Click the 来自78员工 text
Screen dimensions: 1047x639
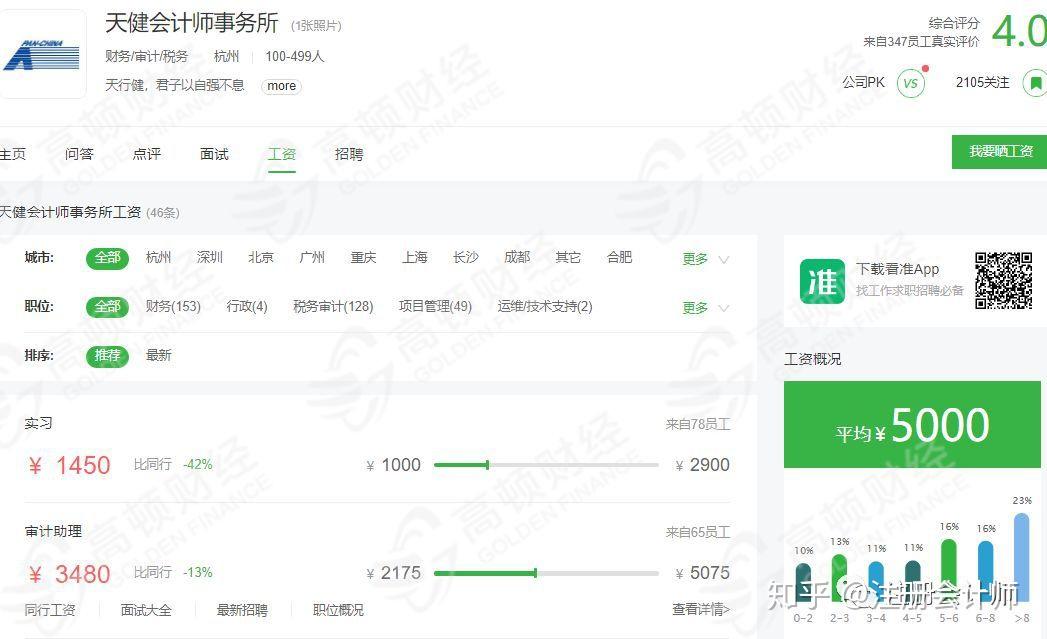698,425
